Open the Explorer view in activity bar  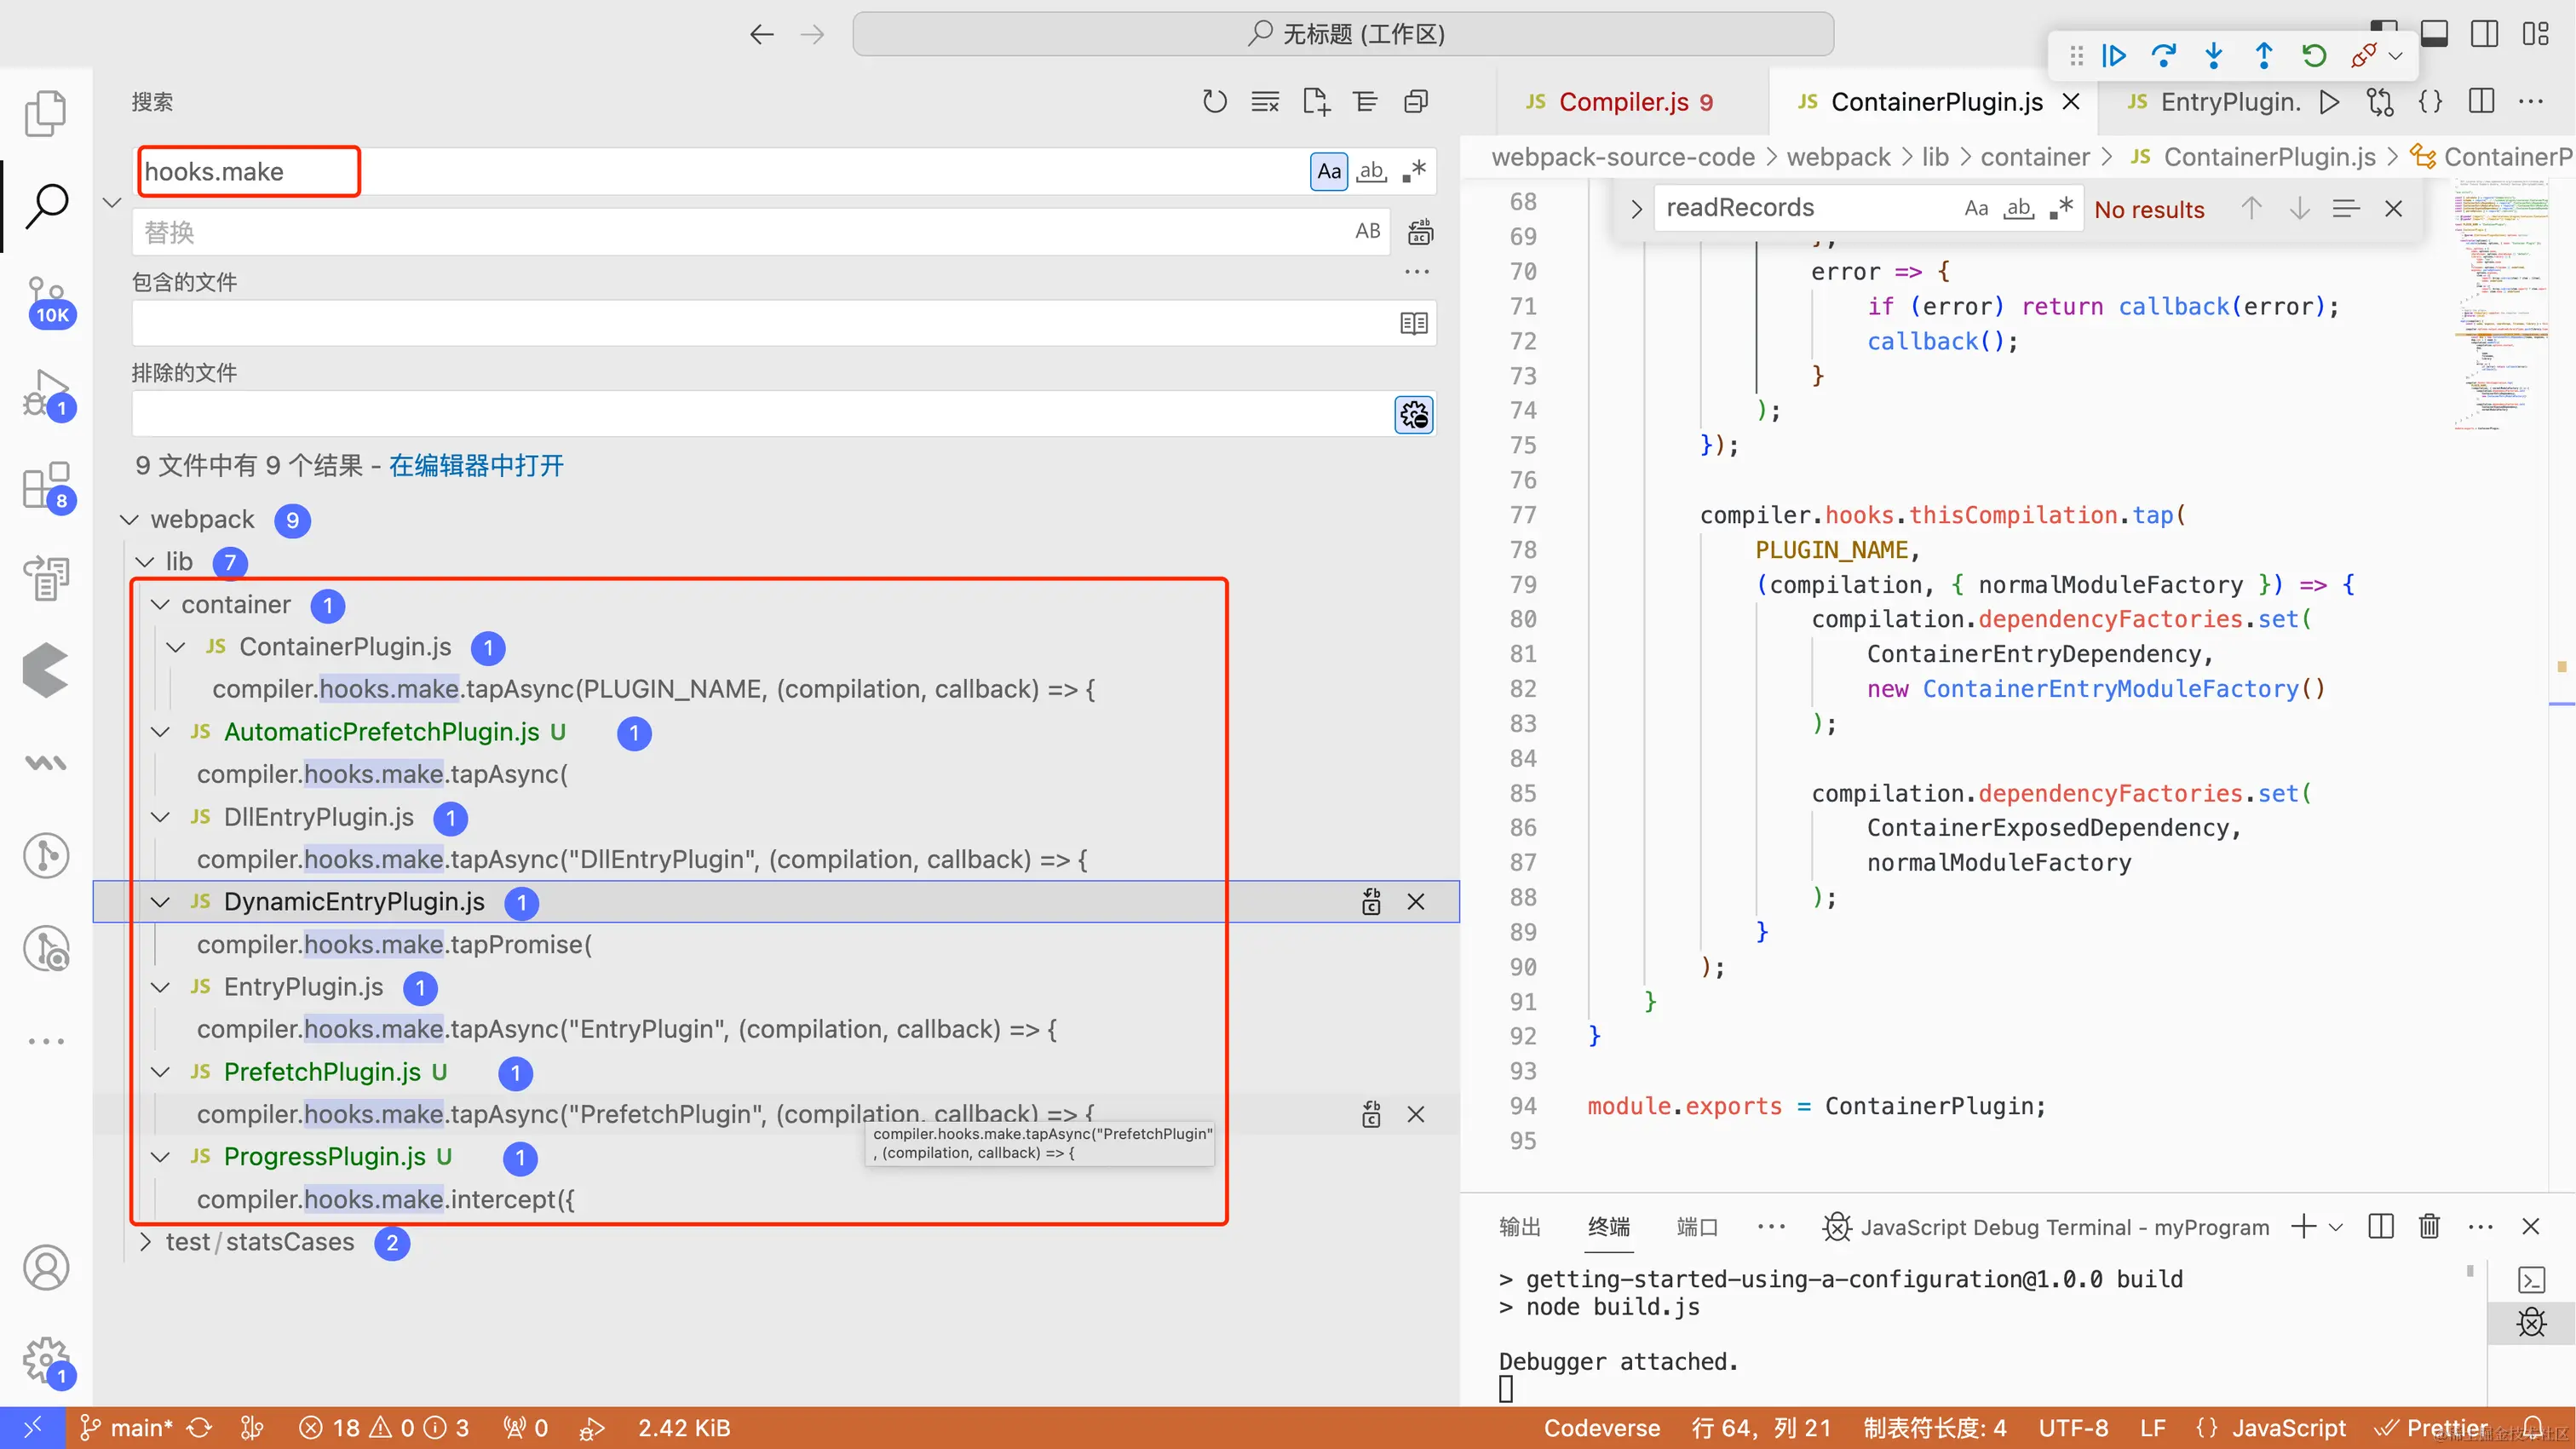(45, 113)
